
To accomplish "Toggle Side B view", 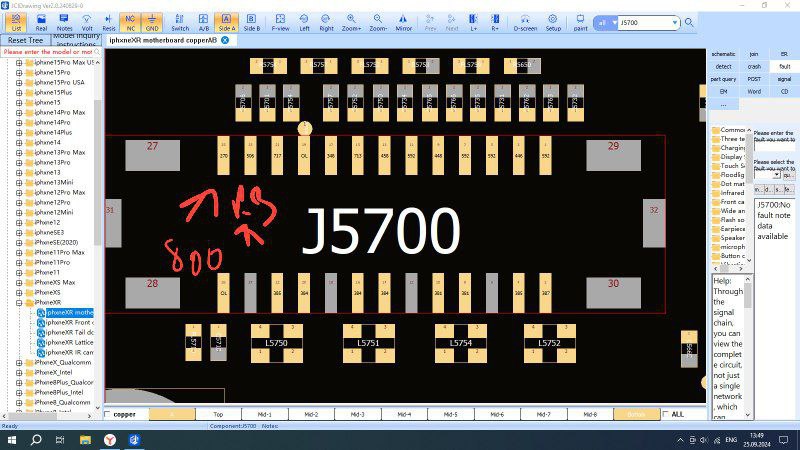I will tap(252, 22).
